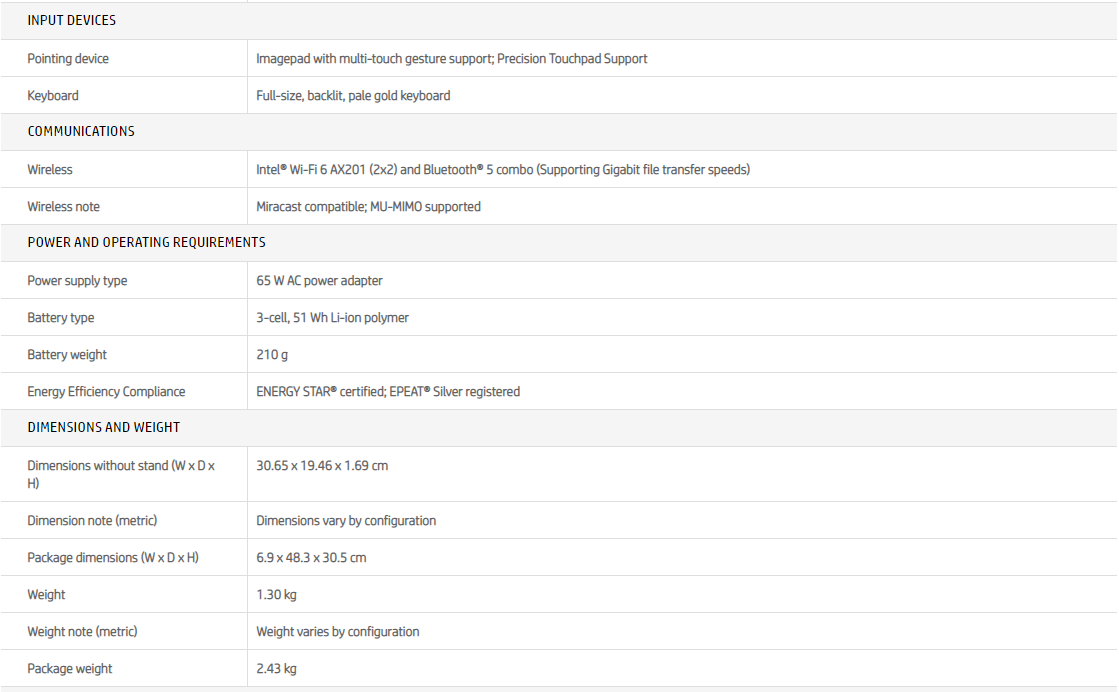Click the 1.30 kg weight value
The height and width of the screenshot is (692, 1119).
point(276,595)
